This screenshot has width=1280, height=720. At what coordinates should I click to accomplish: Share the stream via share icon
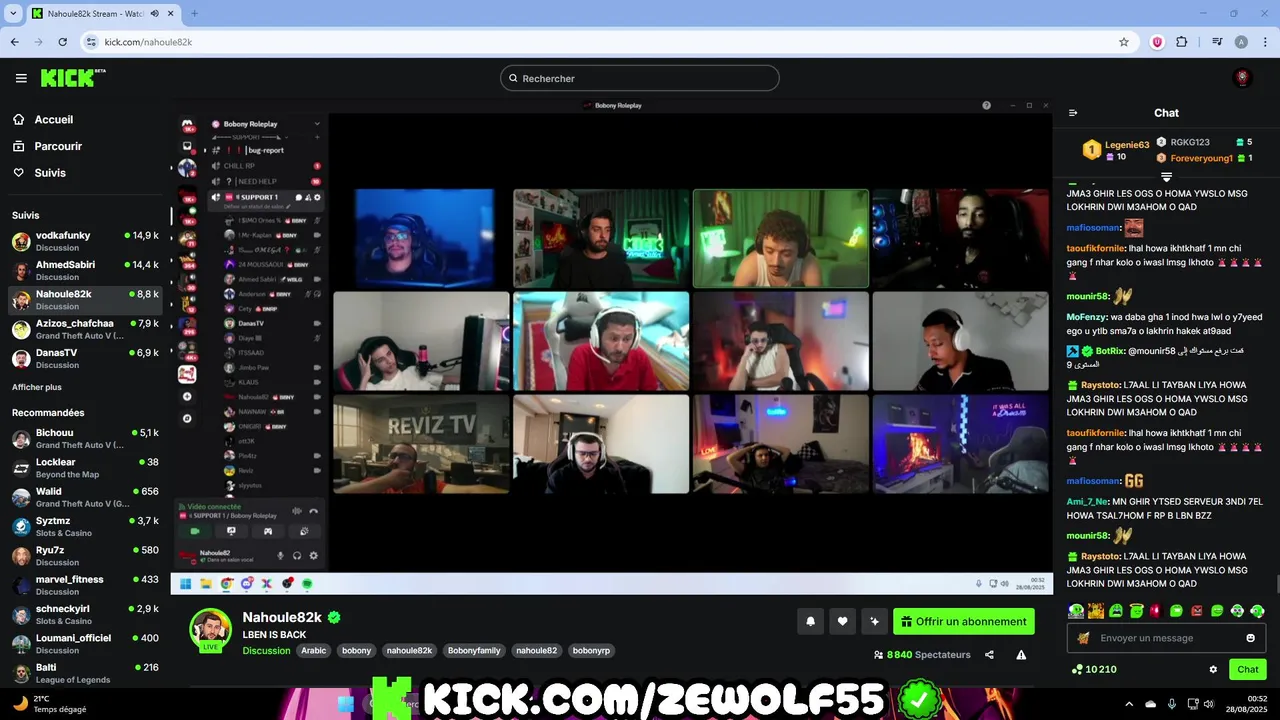(989, 655)
